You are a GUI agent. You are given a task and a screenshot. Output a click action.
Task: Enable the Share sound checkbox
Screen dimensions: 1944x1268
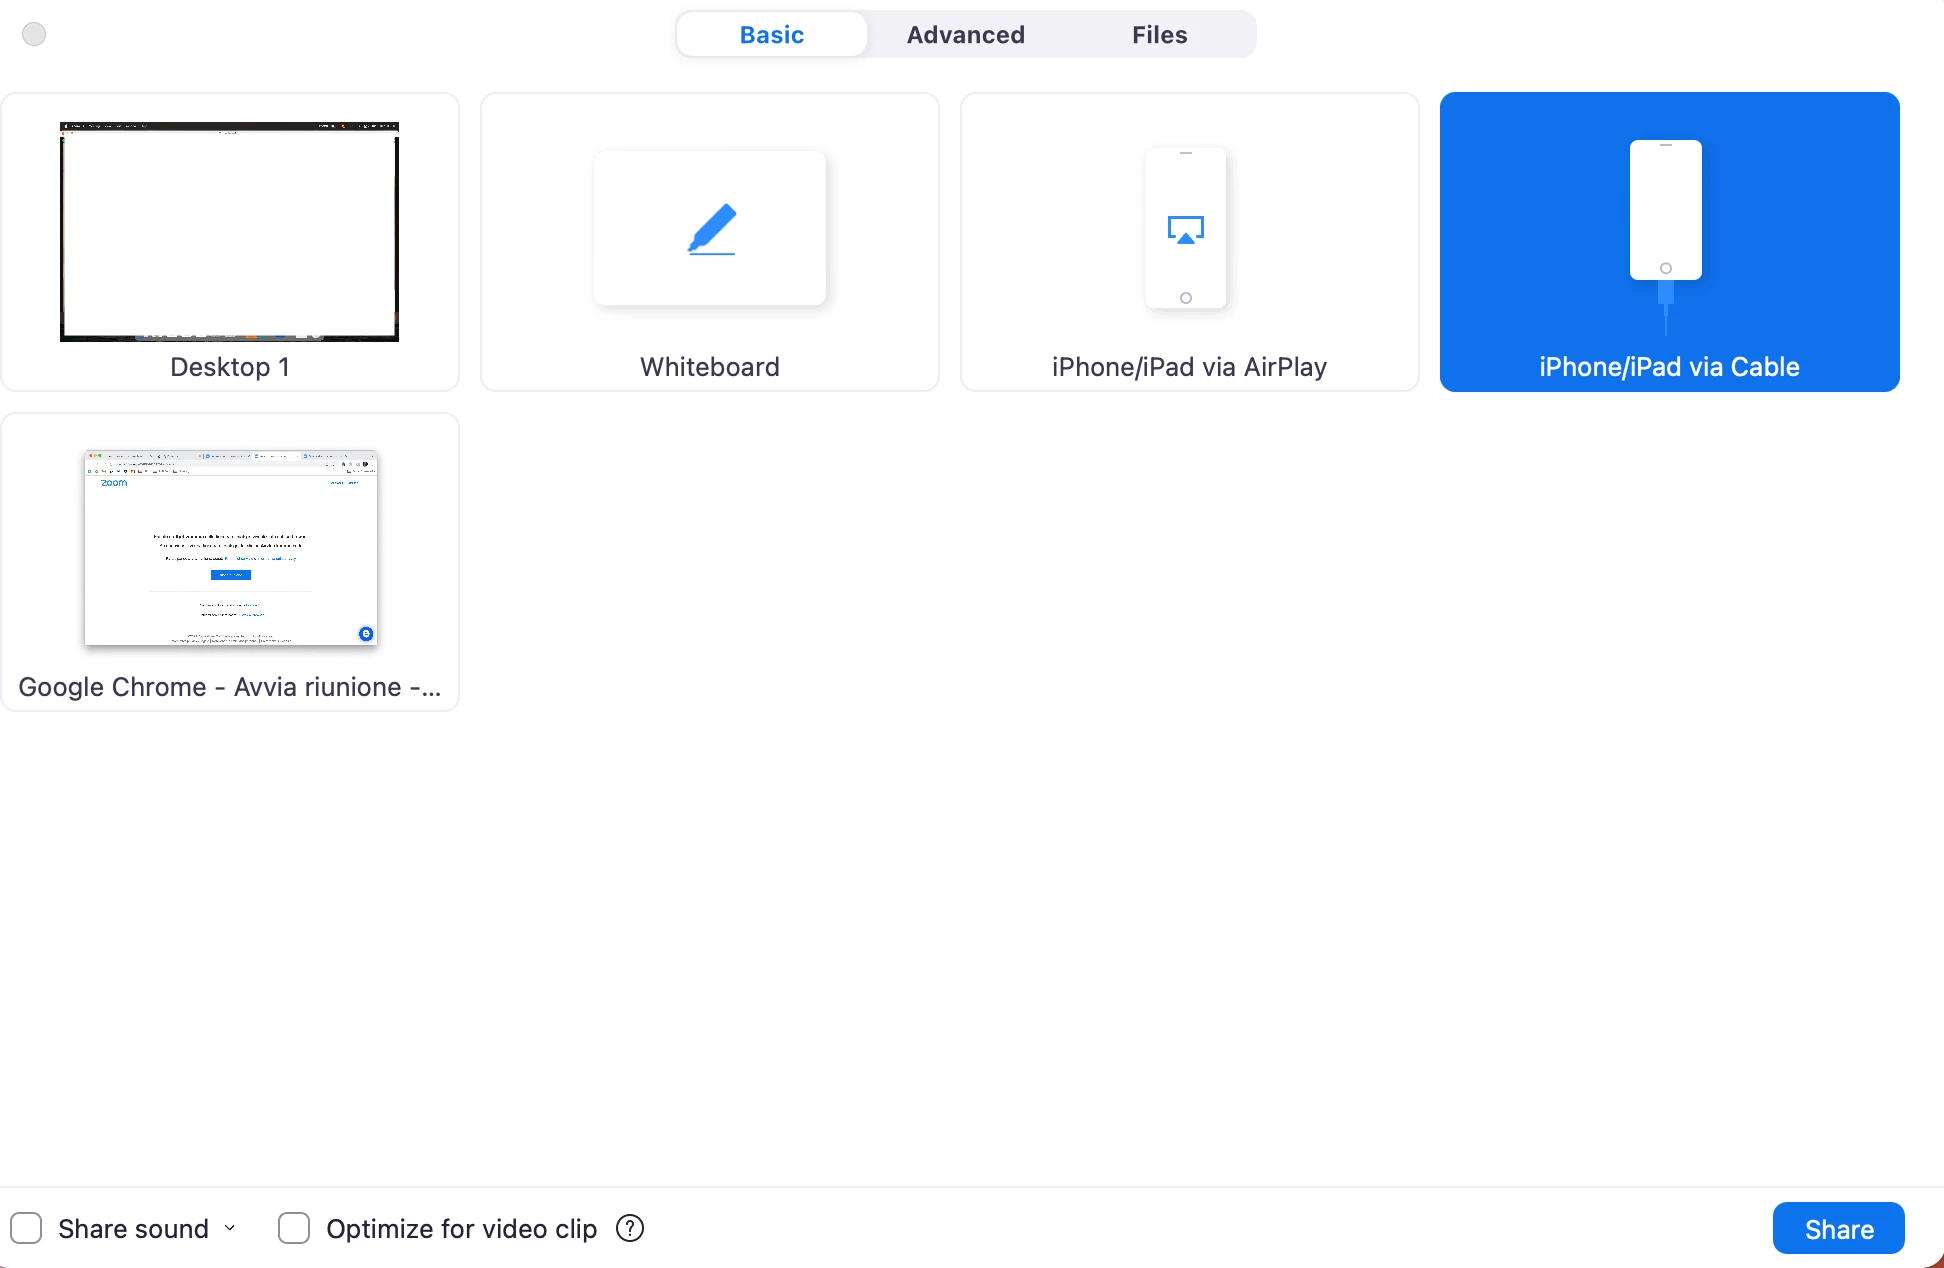point(26,1228)
